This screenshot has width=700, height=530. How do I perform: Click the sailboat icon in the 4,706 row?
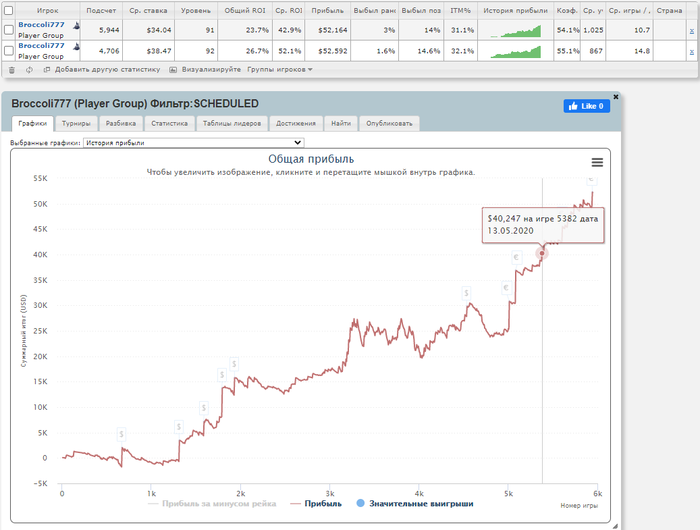(x=76, y=46)
